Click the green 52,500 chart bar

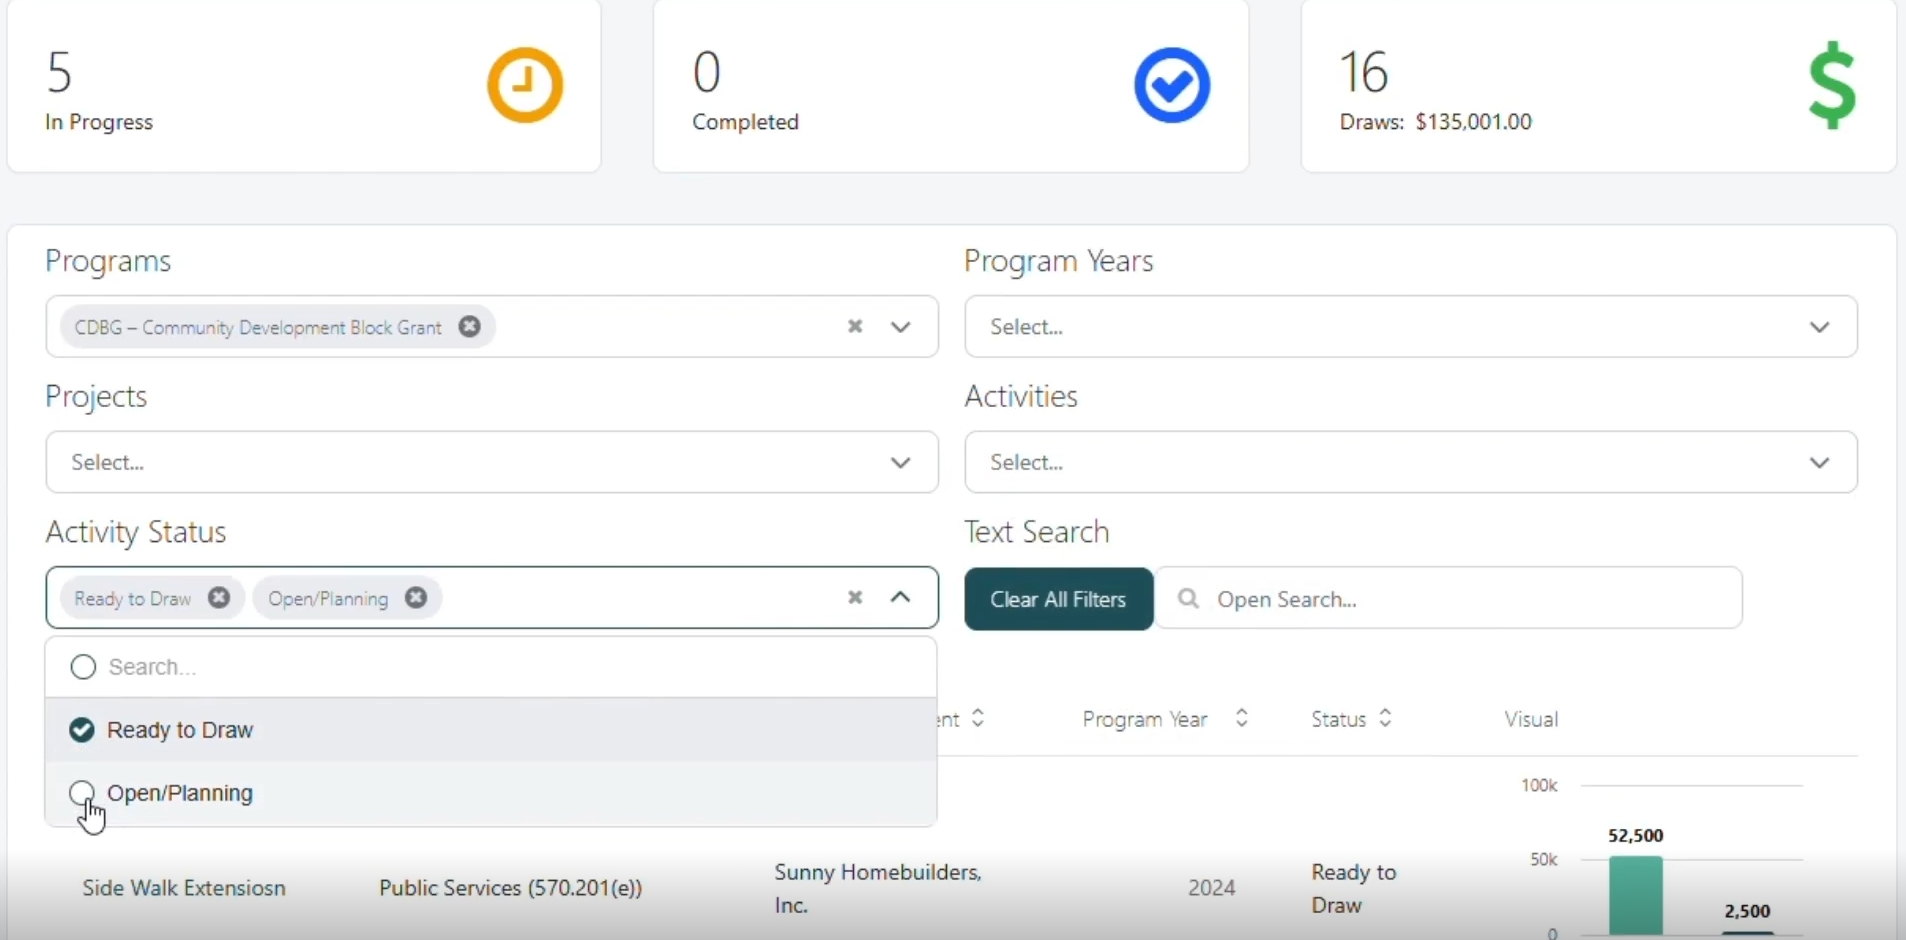click(1636, 896)
